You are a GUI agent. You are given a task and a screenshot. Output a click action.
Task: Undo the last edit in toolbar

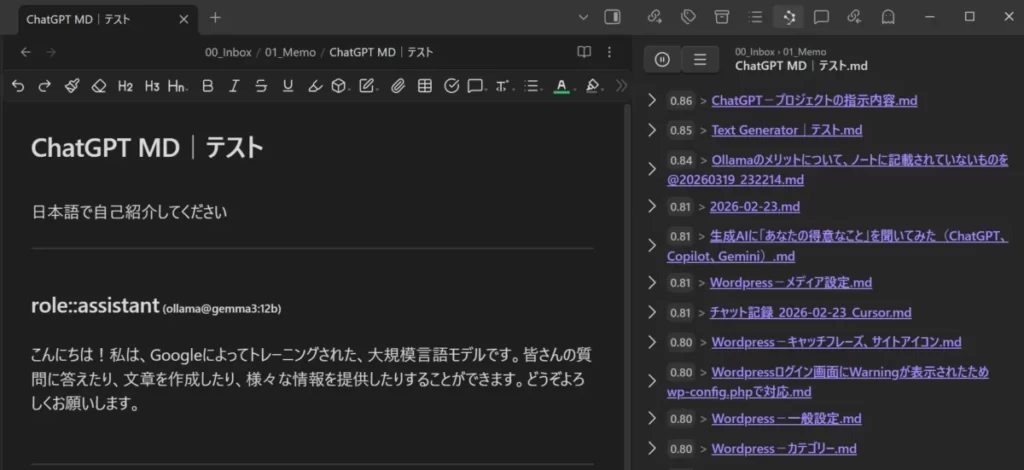pyautogui.click(x=18, y=86)
